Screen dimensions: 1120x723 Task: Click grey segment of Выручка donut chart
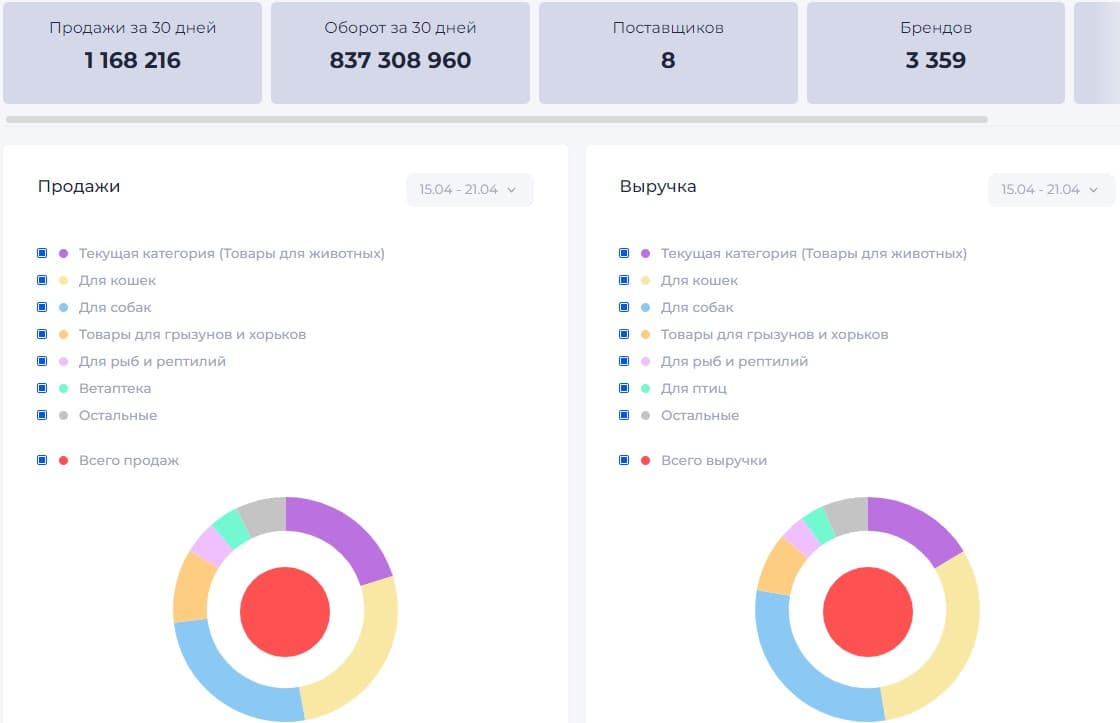849,516
